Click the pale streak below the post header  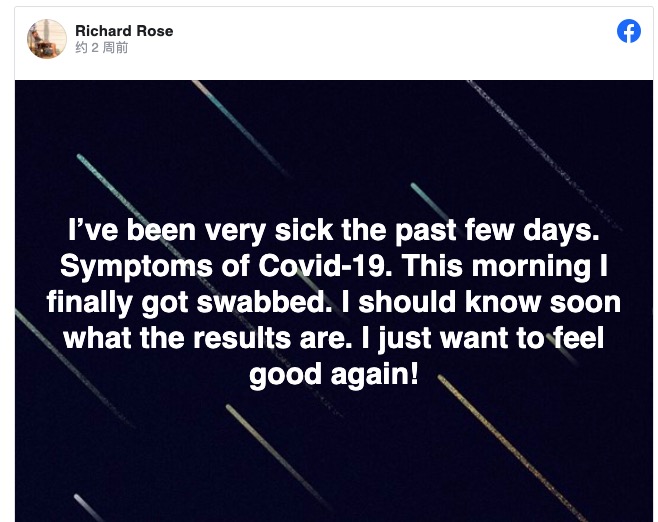coord(241,127)
